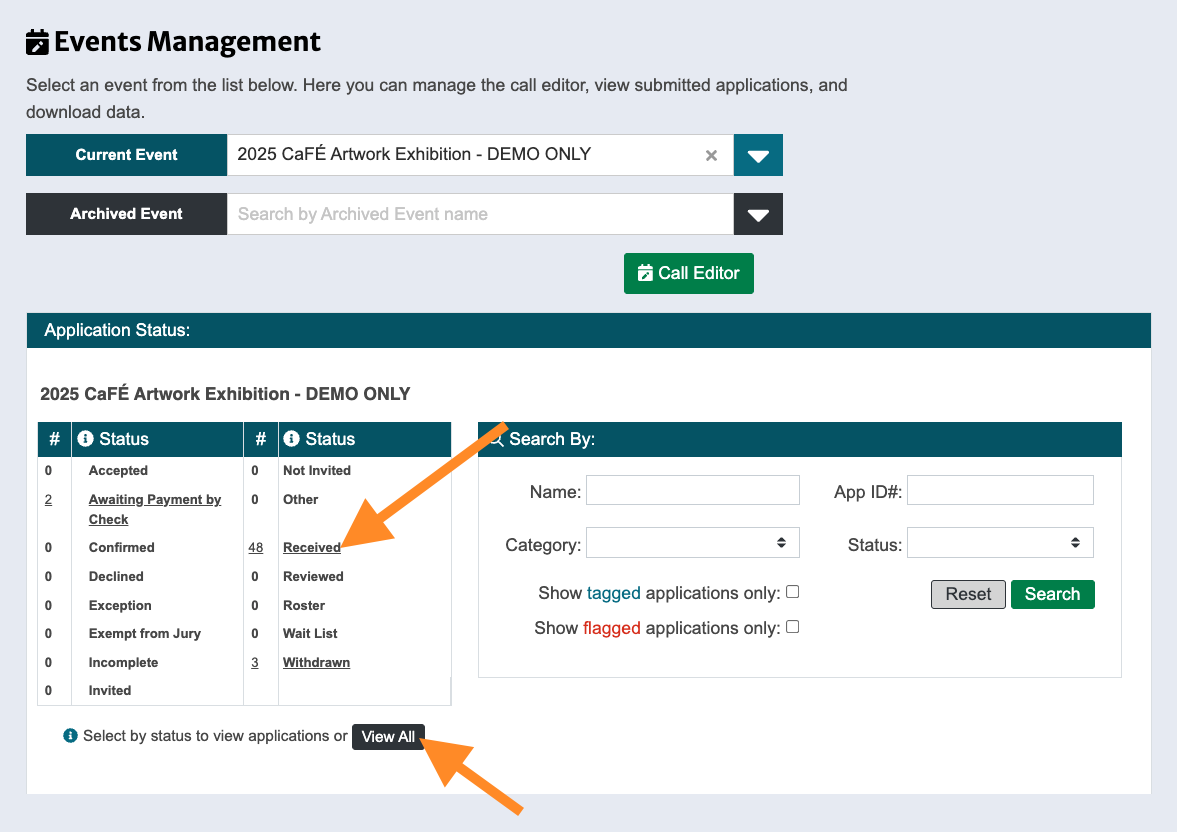Click the count 48 next to Received
The image size is (1177, 832).
click(256, 547)
